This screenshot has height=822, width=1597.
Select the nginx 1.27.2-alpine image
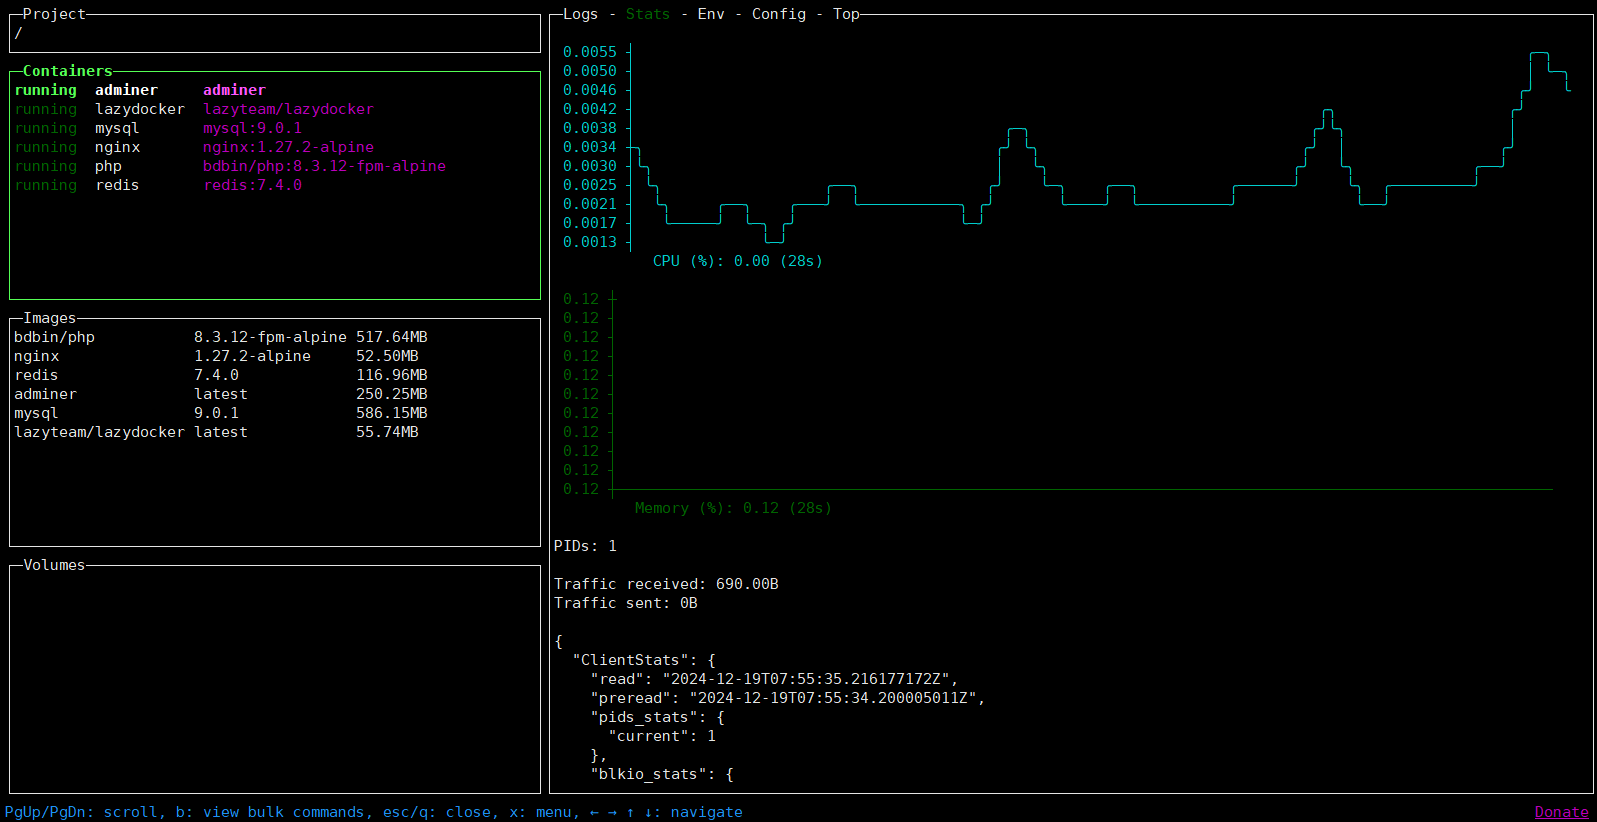click(x=275, y=356)
